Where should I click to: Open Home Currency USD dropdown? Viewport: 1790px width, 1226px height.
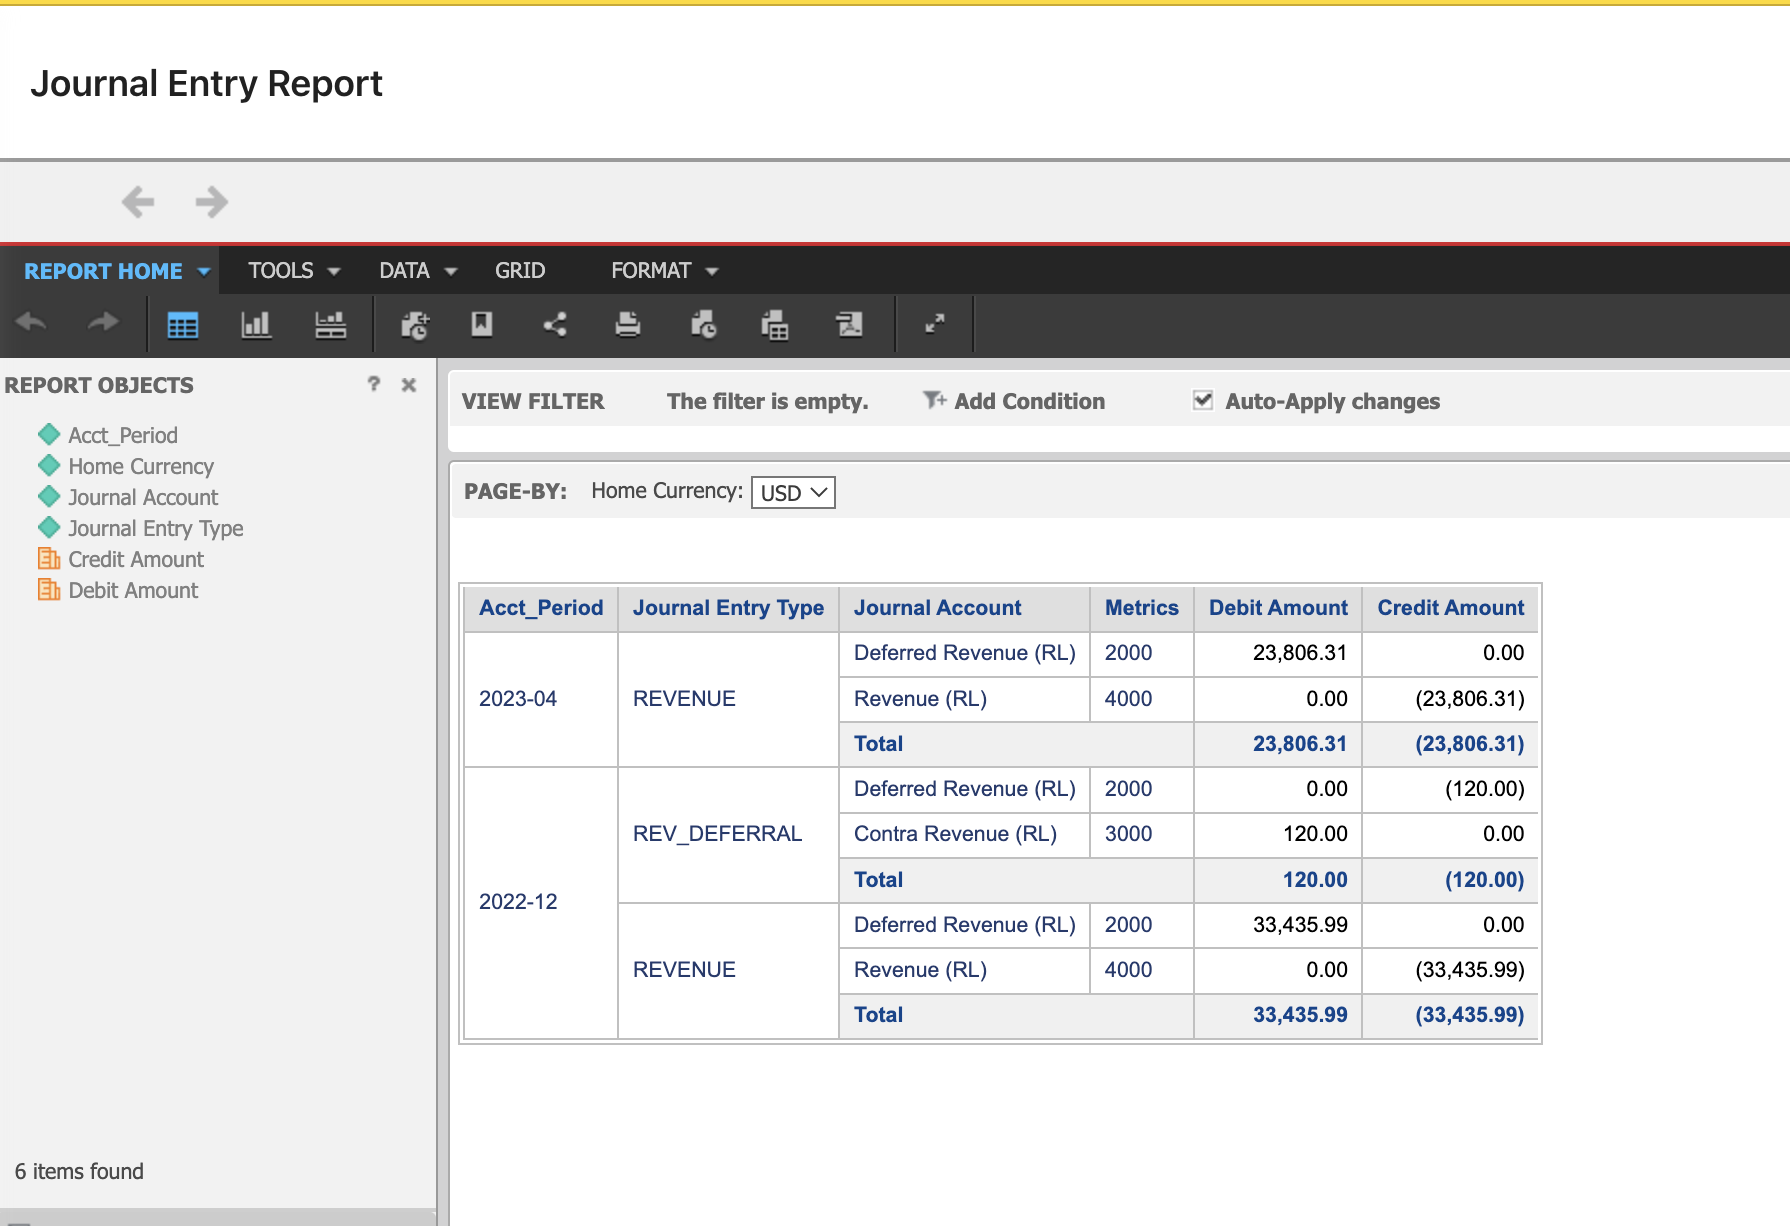tap(793, 492)
